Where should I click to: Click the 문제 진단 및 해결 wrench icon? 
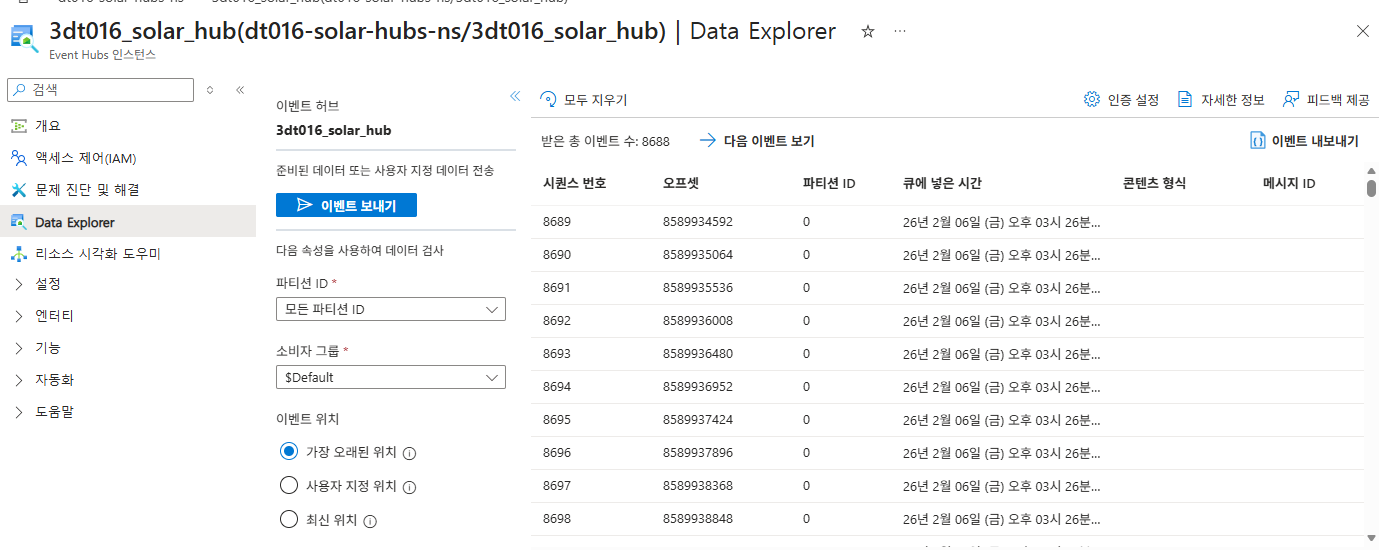tap(19, 190)
